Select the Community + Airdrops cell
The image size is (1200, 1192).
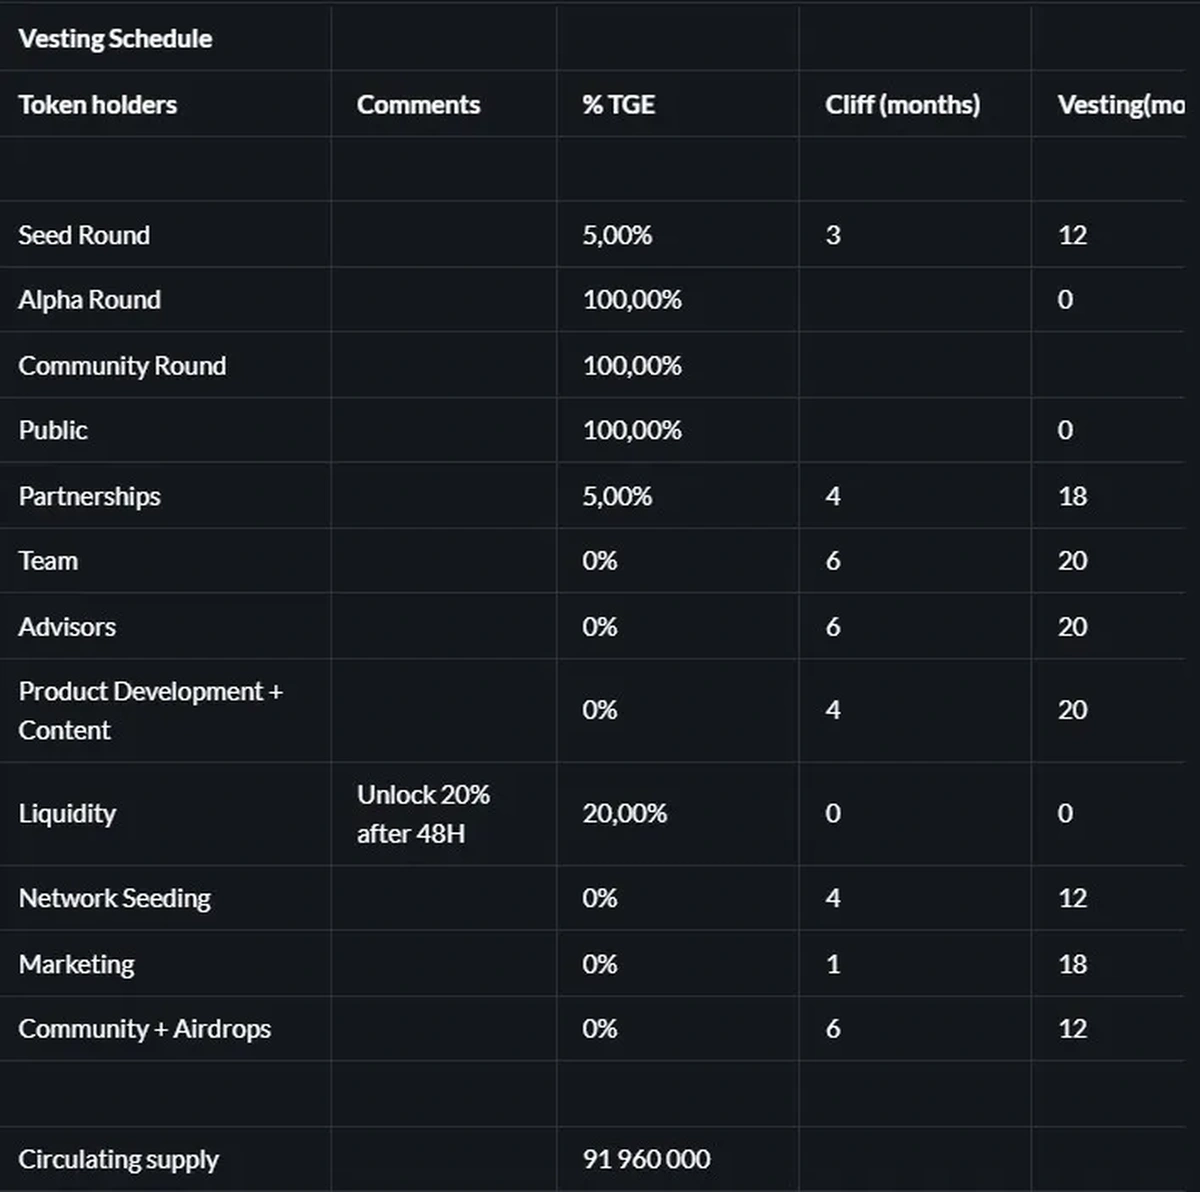click(x=144, y=1029)
